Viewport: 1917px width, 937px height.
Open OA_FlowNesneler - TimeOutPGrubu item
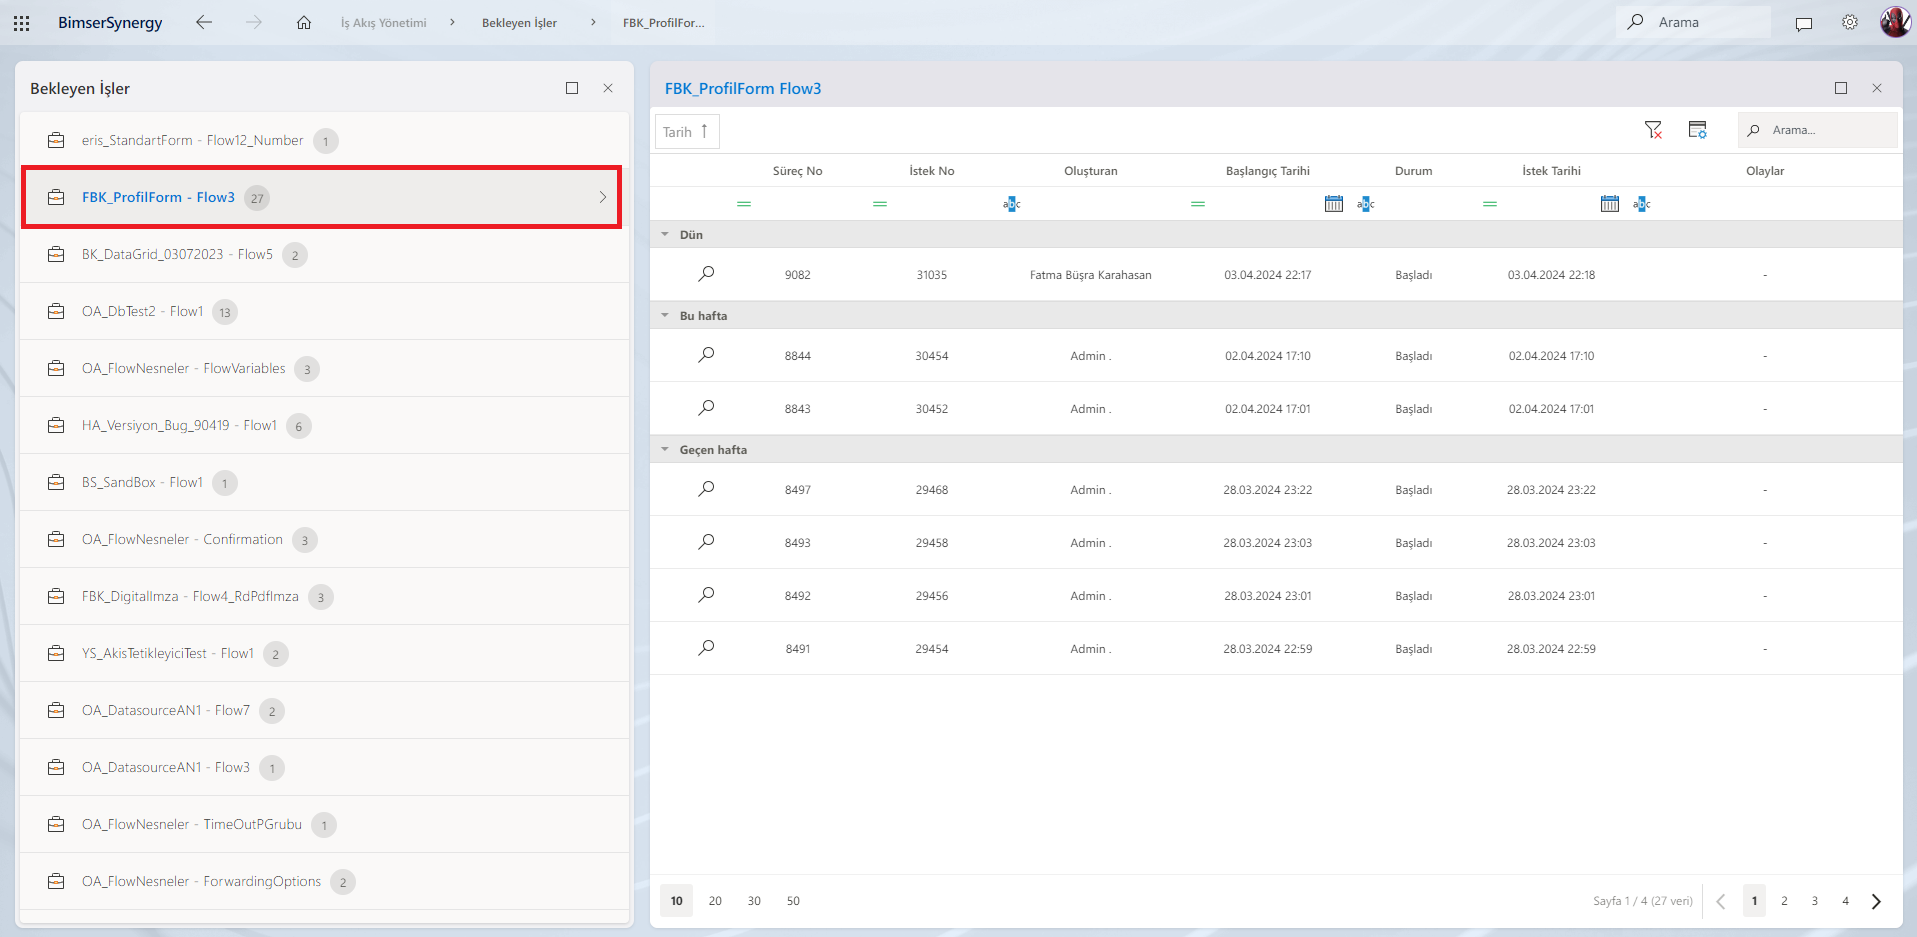coord(325,824)
